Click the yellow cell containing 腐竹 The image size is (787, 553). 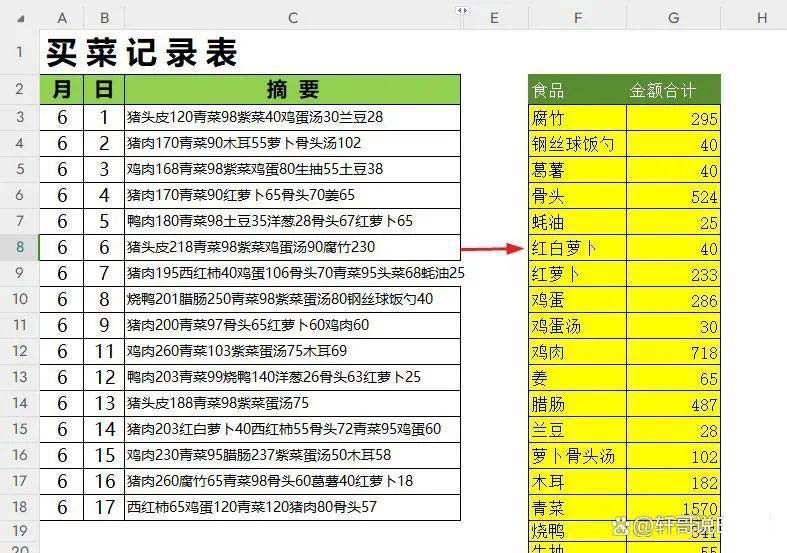coord(578,118)
